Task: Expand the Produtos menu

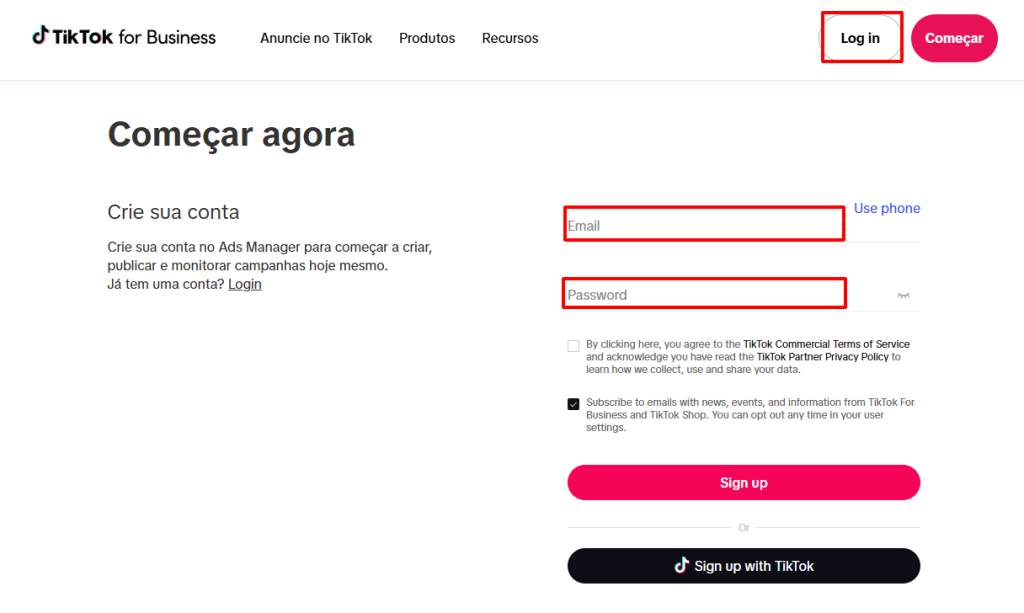Action: point(427,38)
